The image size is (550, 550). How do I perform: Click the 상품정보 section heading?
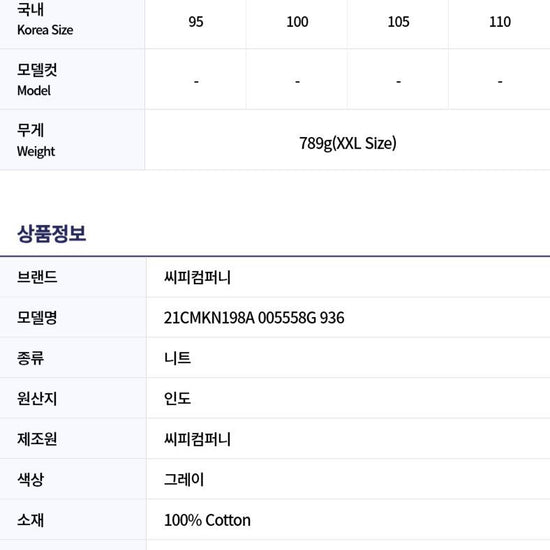point(52,234)
